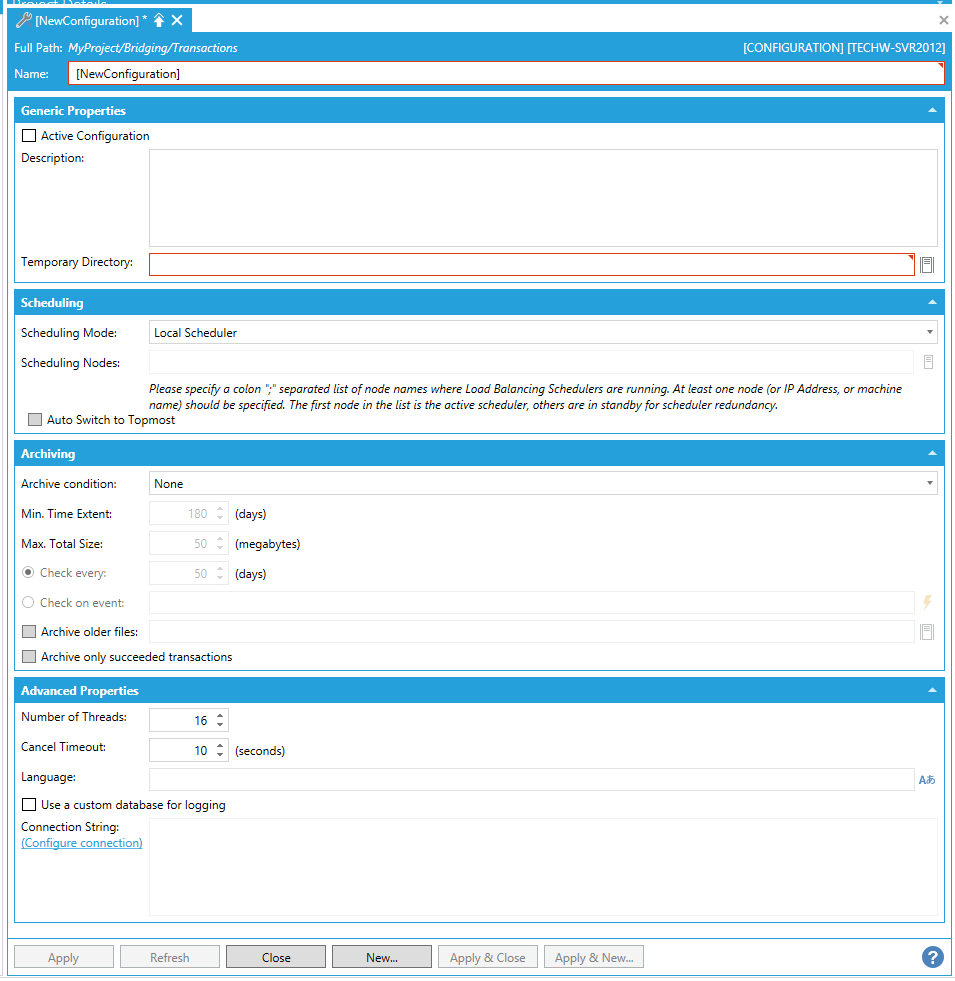This screenshot has width=955, height=981.
Task: Click the New... button
Action: click(x=382, y=957)
